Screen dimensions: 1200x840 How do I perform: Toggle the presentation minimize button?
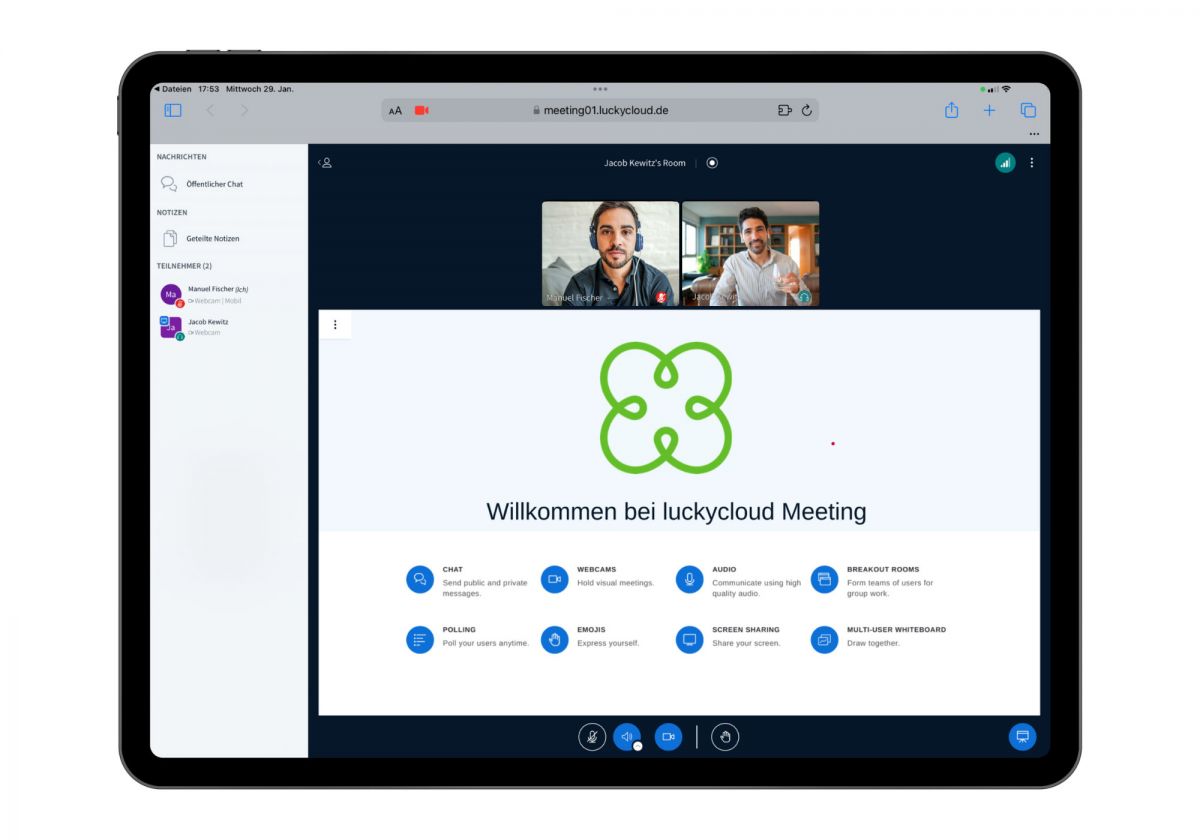(1022, 737)
